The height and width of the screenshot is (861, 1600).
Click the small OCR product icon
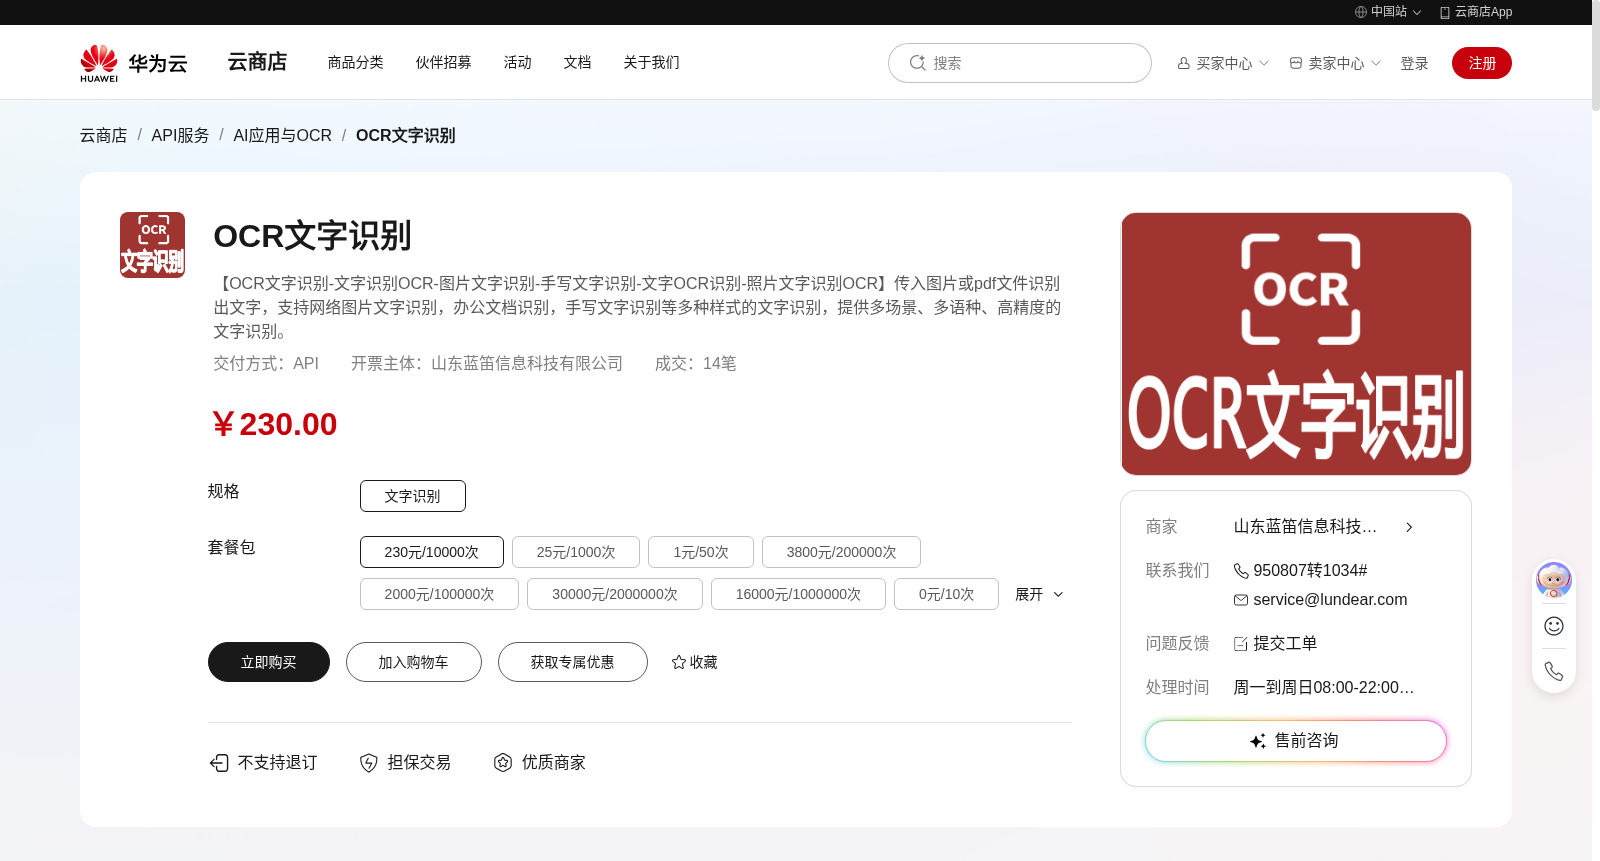click(x=153, y=245)
